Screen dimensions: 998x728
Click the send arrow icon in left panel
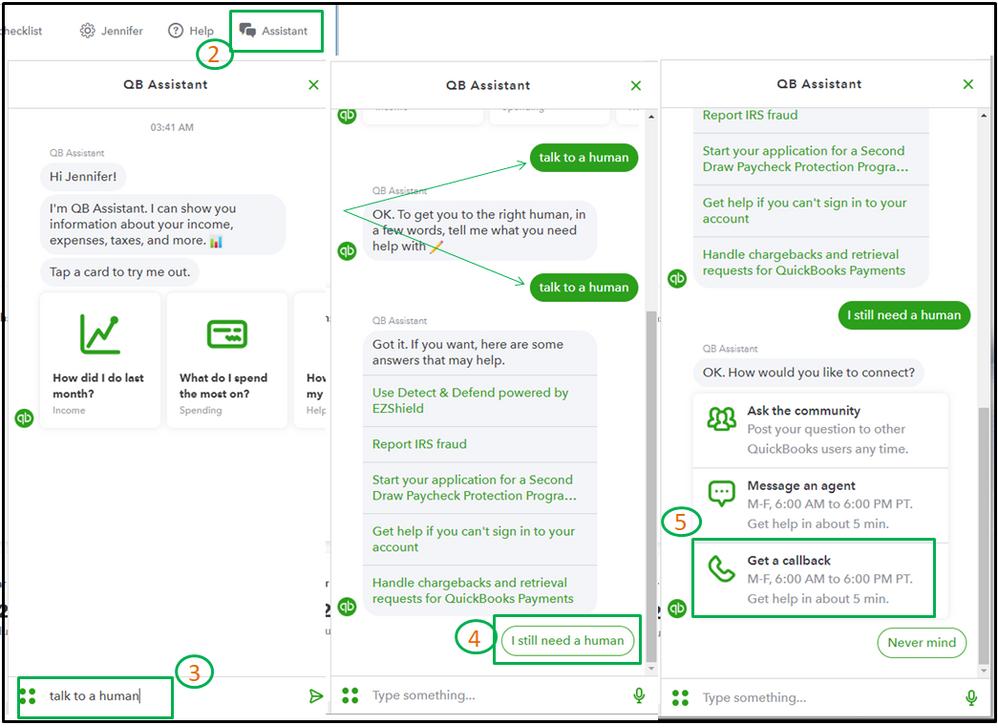tap(316, 696)
